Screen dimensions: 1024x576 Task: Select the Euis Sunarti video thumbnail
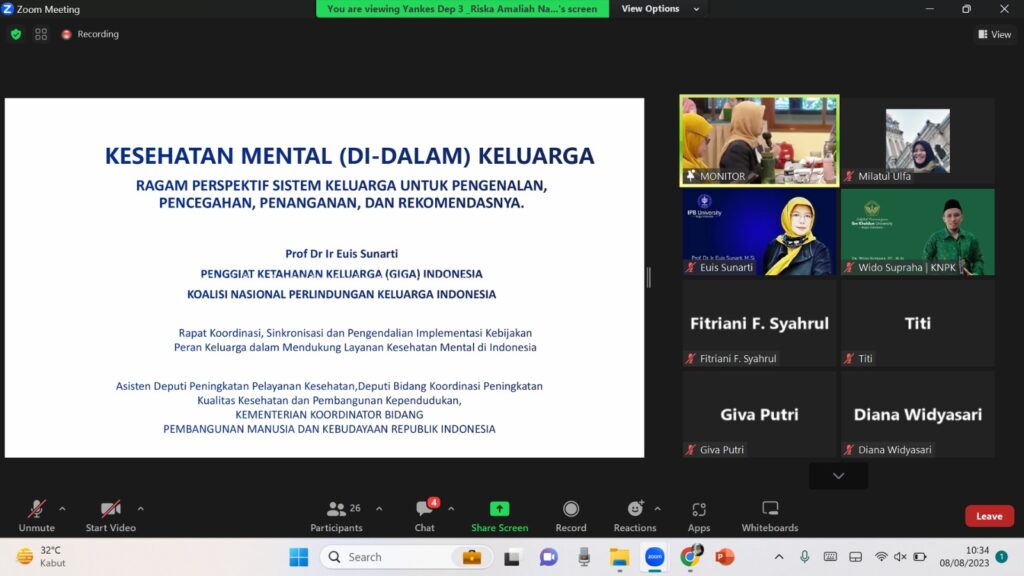pyautogui.click(x=759, y=232)
